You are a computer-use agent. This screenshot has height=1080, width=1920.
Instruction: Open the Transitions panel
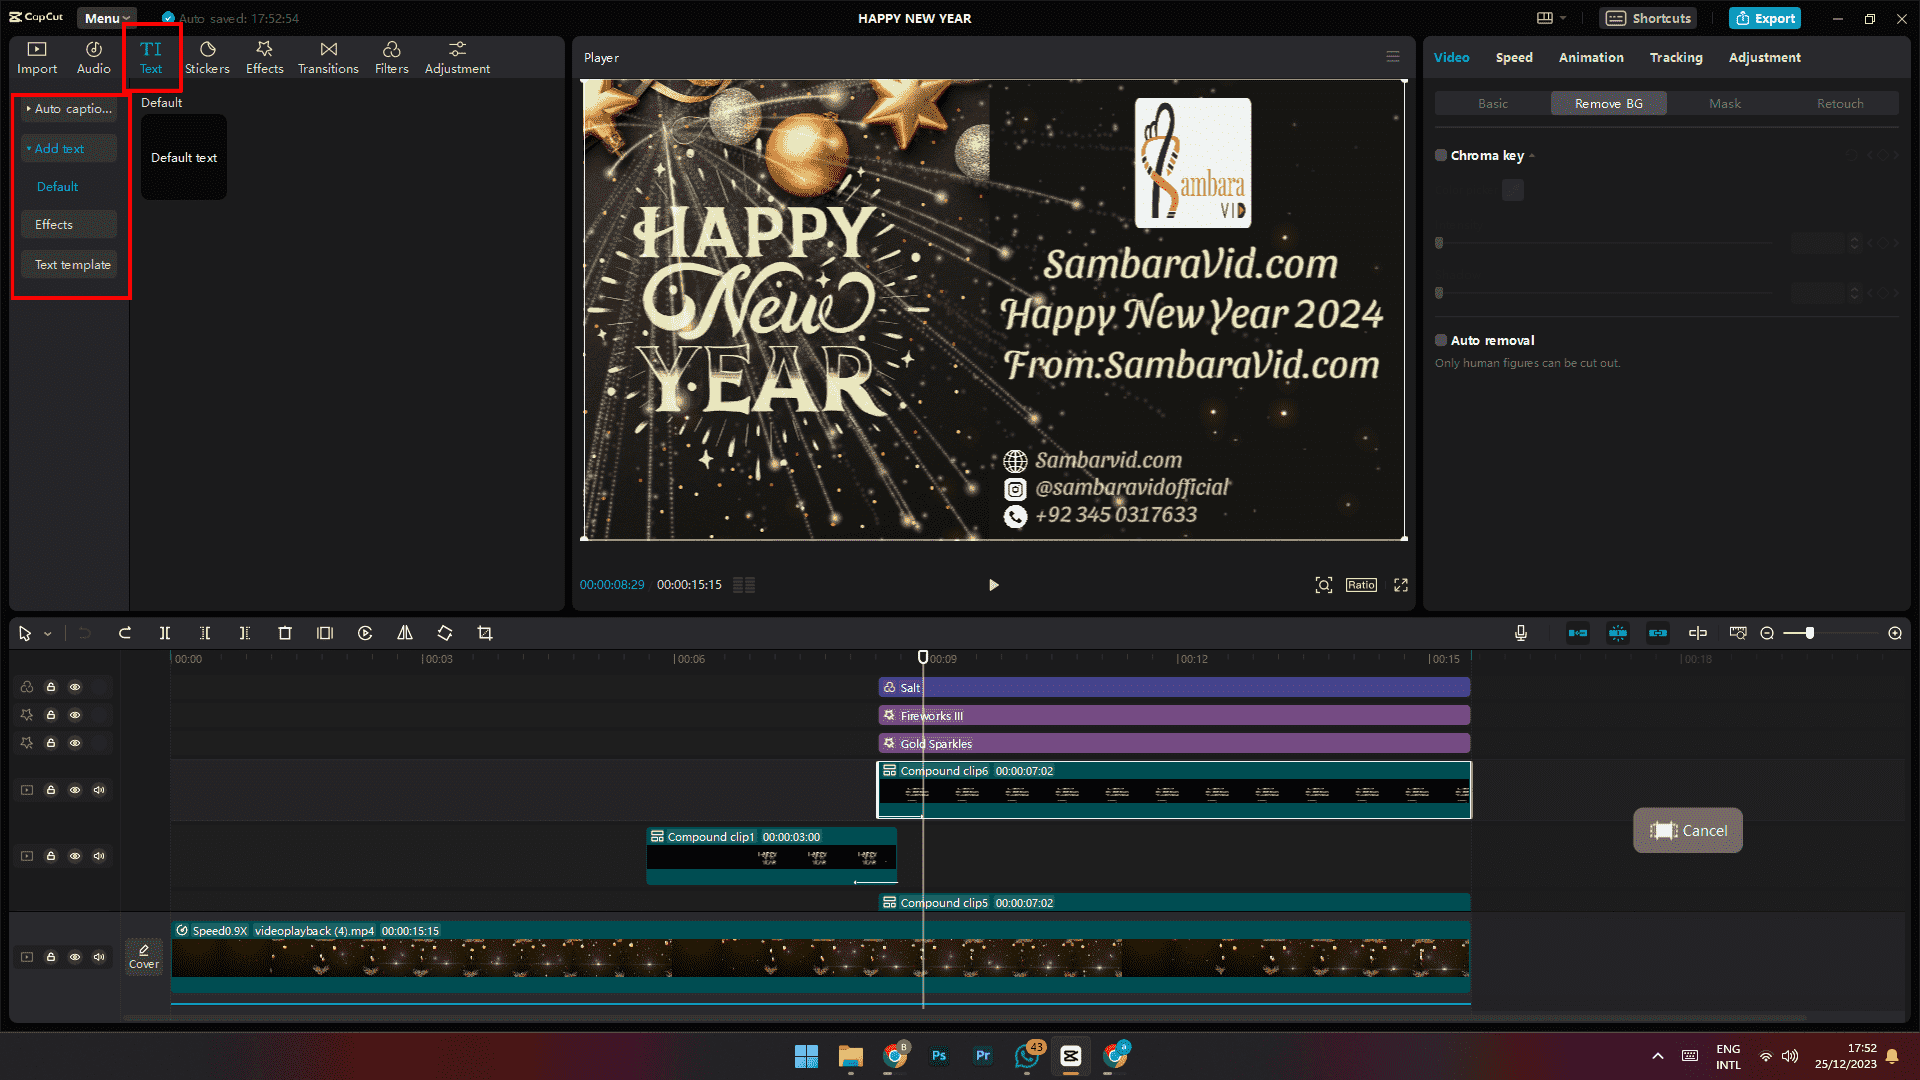point(328,58)
